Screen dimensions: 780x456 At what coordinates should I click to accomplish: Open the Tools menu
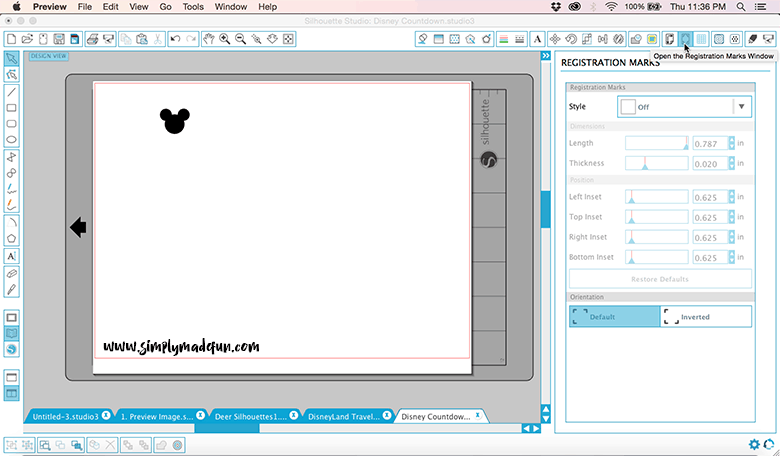point(193,7)
